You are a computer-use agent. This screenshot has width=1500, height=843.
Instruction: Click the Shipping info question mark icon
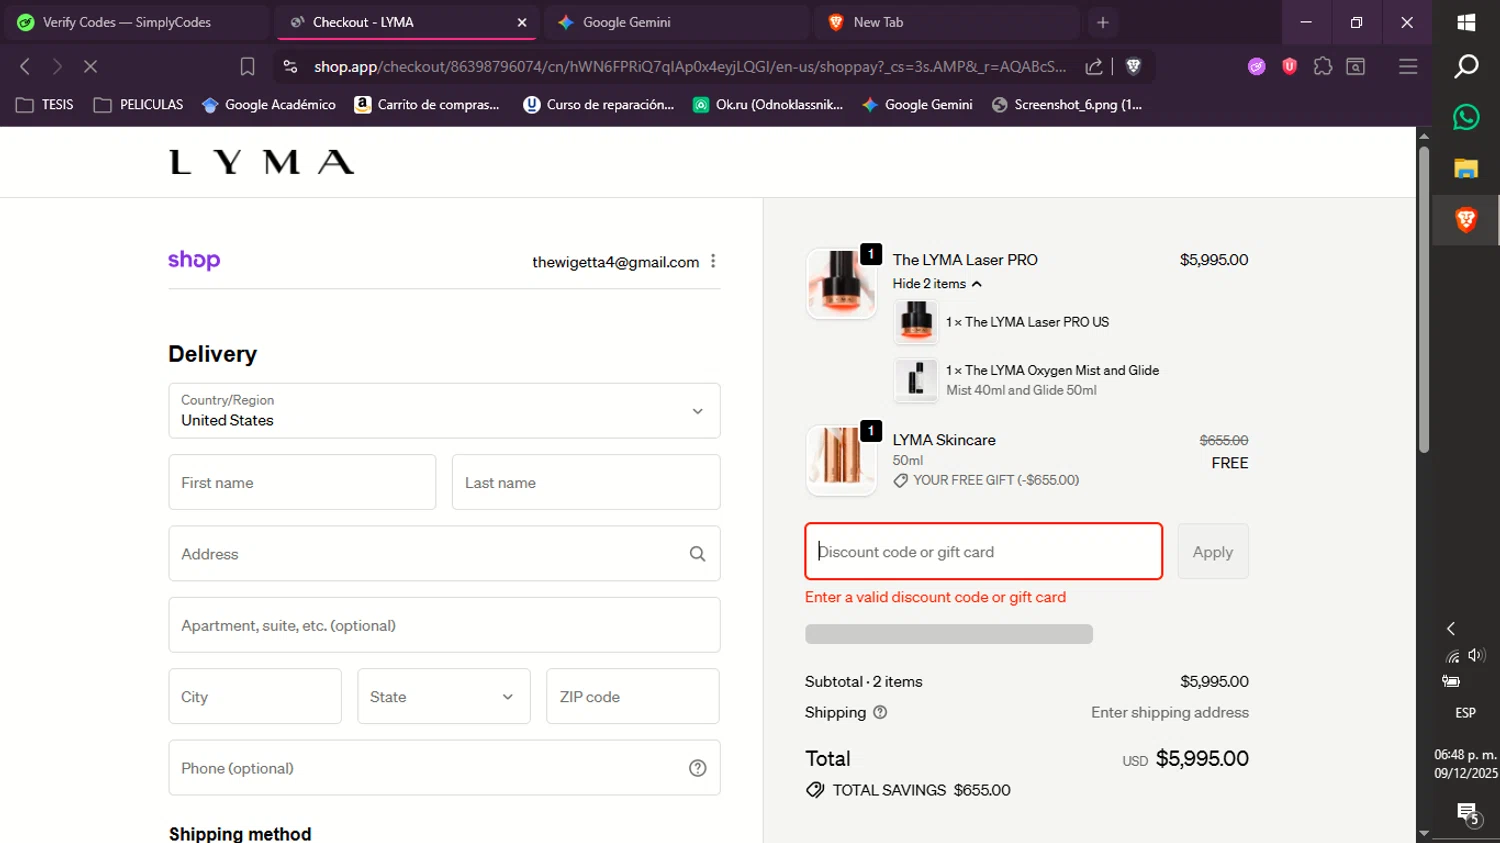[880, 713]
